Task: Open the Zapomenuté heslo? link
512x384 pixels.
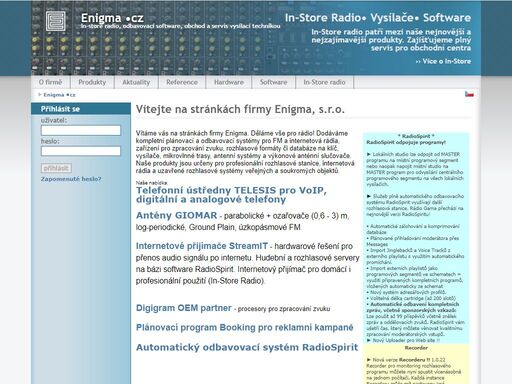Action: pos(71,179)
